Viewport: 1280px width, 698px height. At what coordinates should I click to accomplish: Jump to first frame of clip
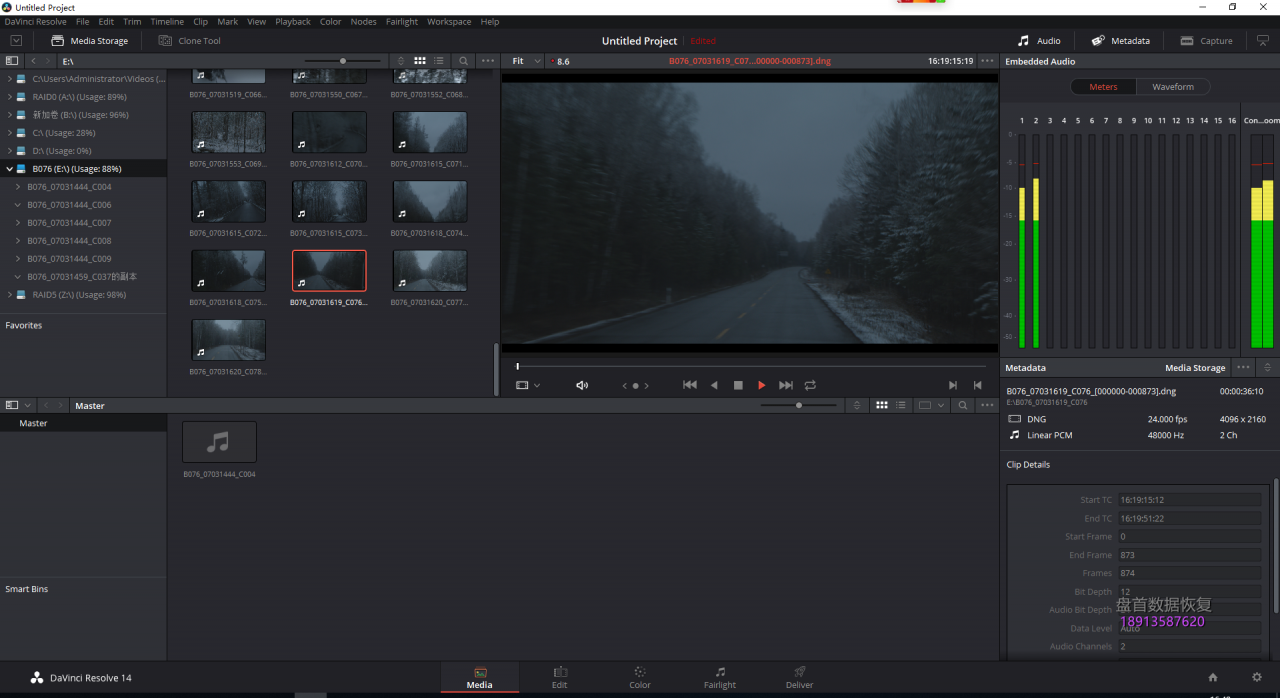tap(689, 385)
